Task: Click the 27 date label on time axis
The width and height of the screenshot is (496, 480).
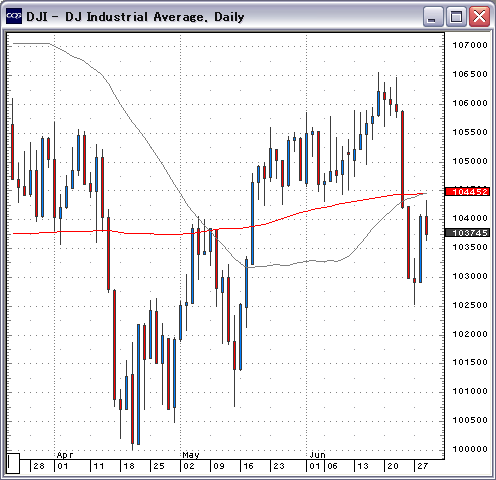Action: pos(422,466)
